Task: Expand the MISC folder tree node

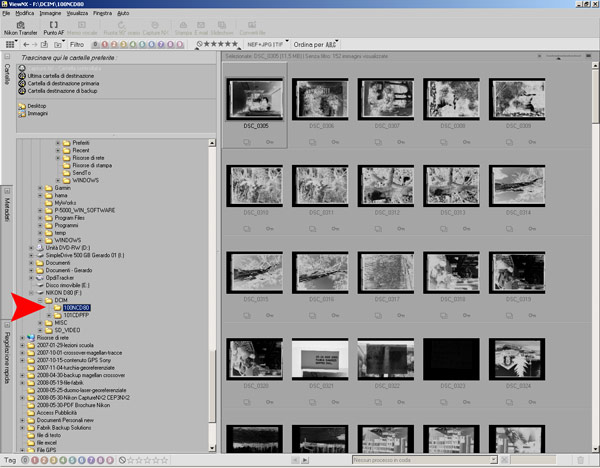Action: click(x=40, y=322)
